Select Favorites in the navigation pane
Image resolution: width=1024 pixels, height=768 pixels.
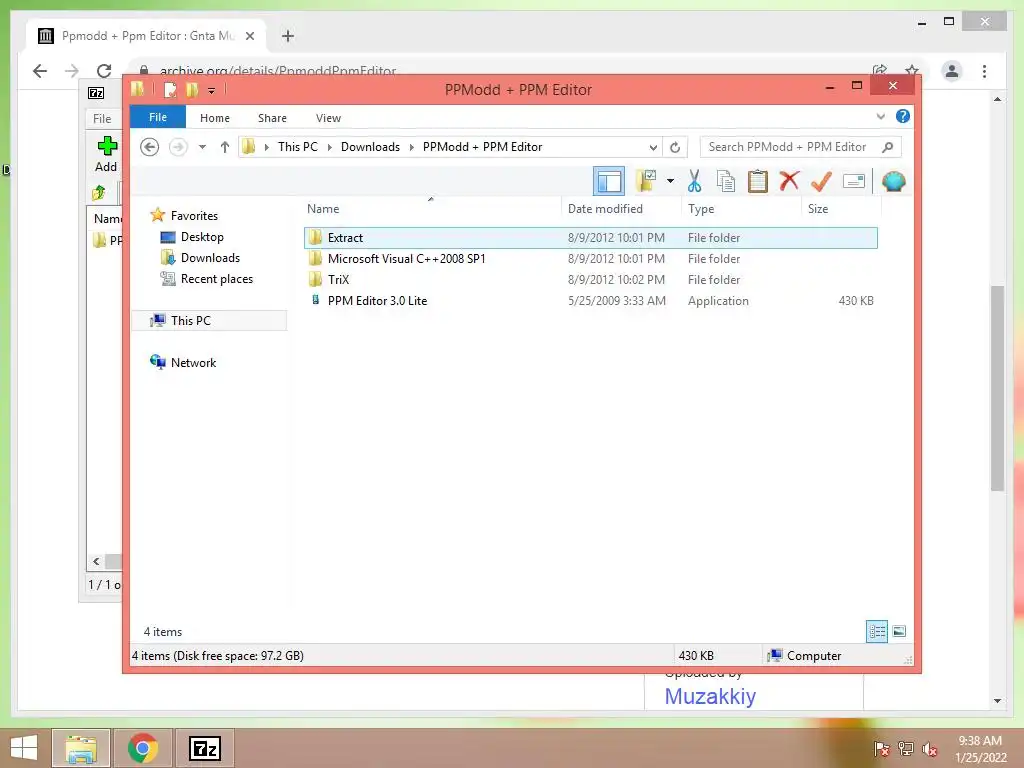click(x=194, y=216)
